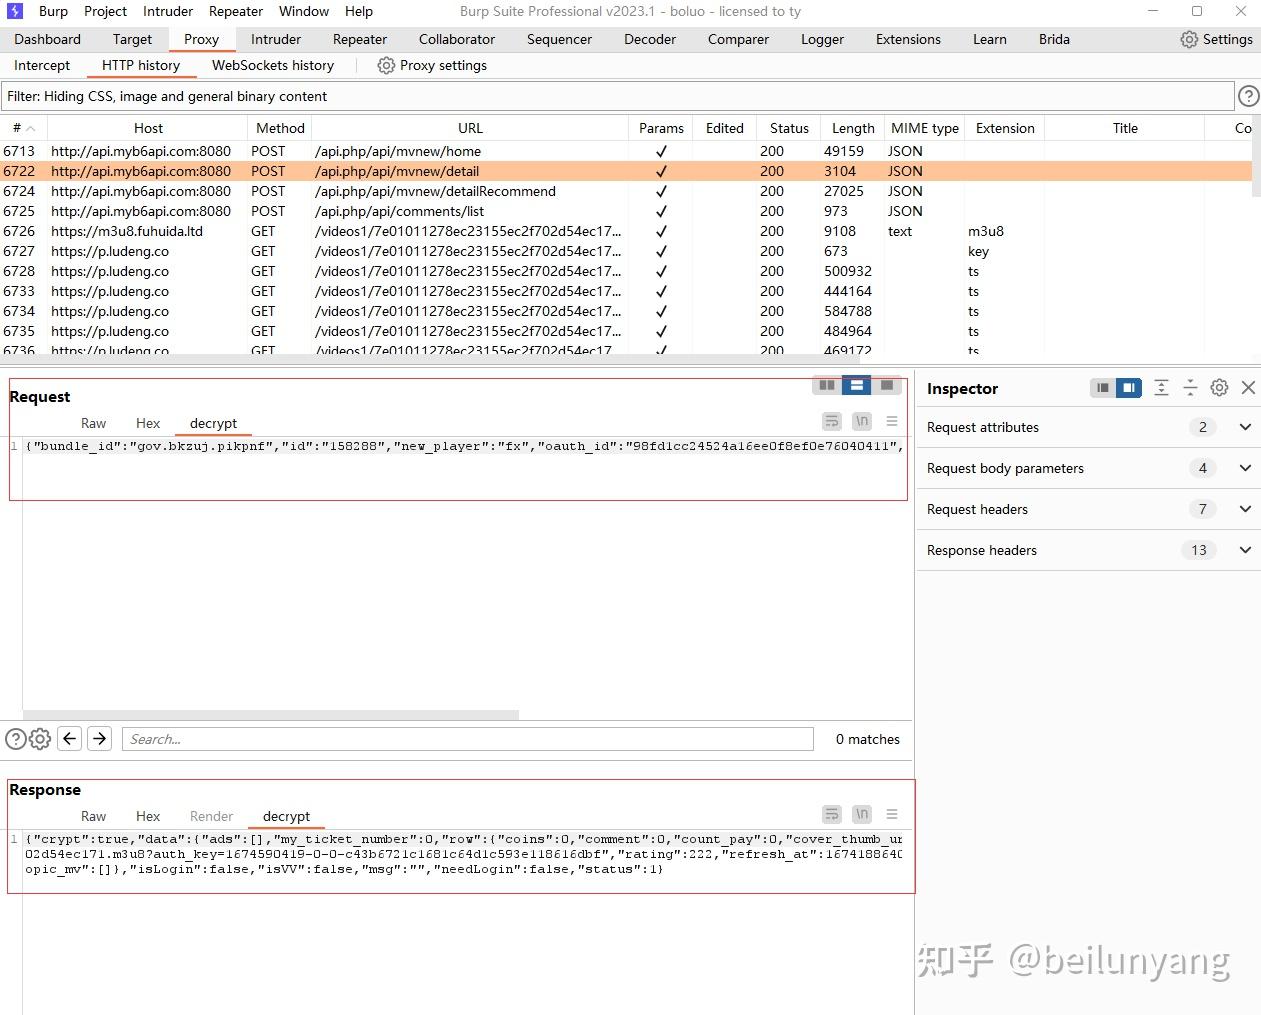The image size is (1261, 1015).
Task: Sort history by Length column
Action: pyautogui.click(x=853, y=128)
